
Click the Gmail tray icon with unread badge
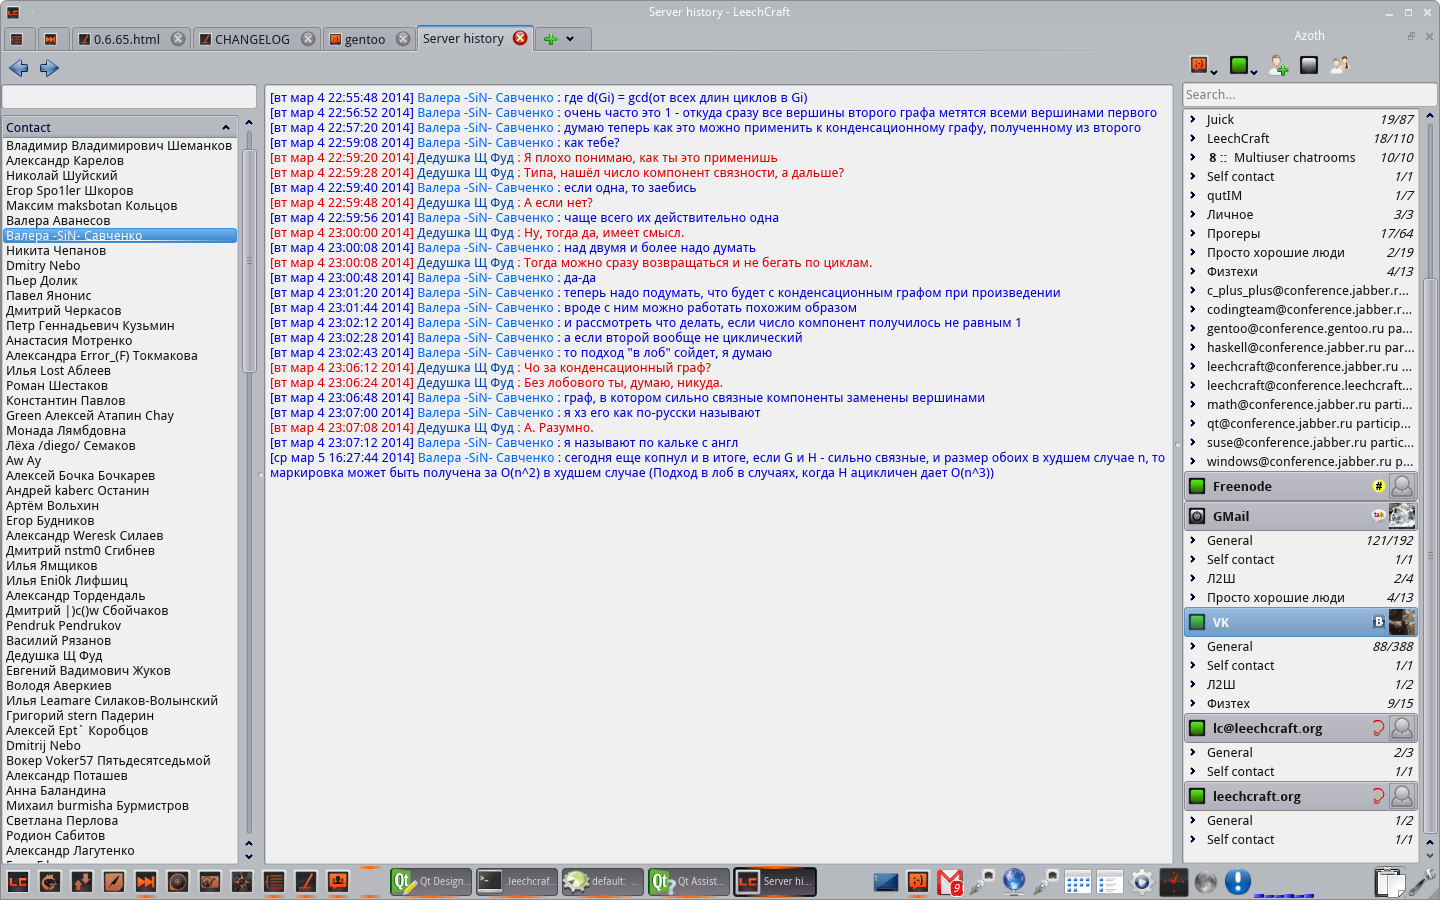pyautogui.click(x=950, y=881)
